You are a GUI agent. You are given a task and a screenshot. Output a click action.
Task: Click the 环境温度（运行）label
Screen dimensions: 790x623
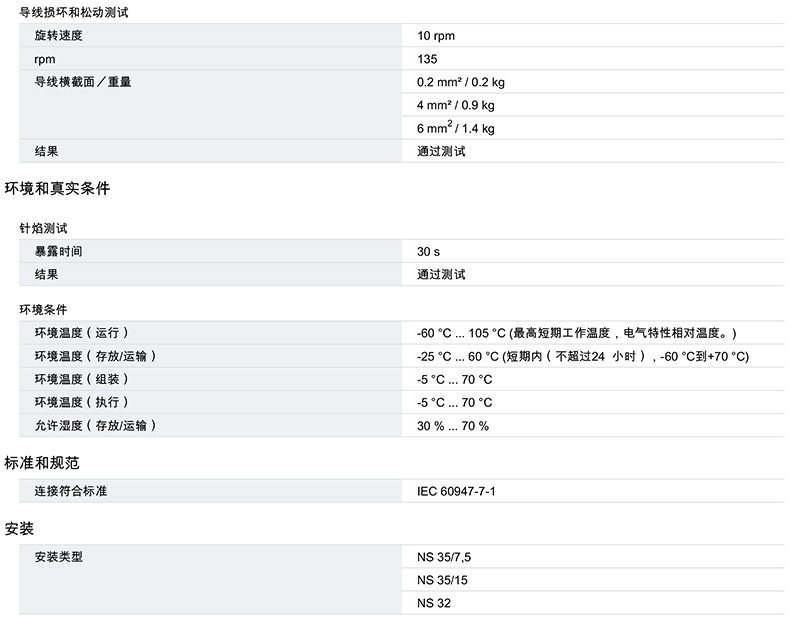coord(82,333)
